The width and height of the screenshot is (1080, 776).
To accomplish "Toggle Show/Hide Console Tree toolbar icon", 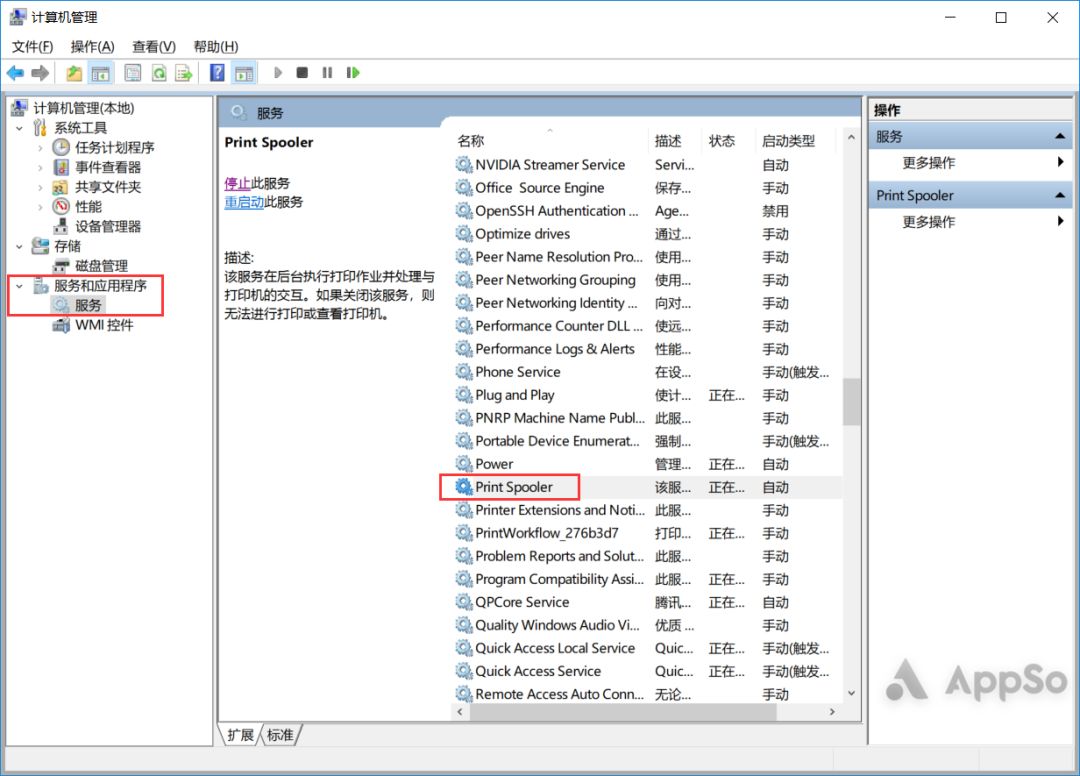I will (101, 73).
